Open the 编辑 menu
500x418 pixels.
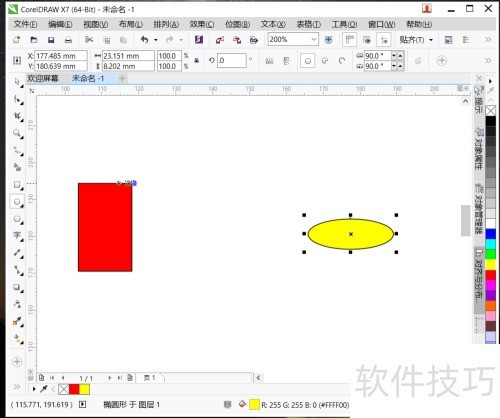coord(60,24)
